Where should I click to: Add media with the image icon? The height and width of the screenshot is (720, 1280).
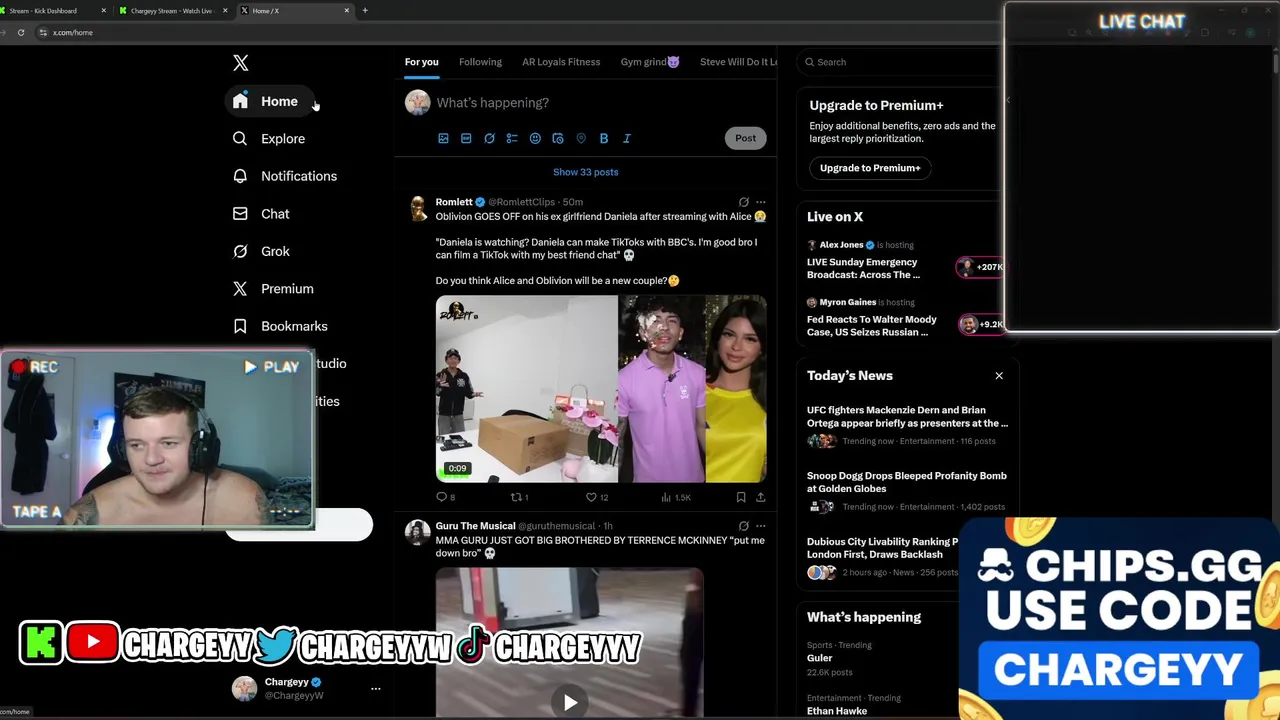point(443,138)
